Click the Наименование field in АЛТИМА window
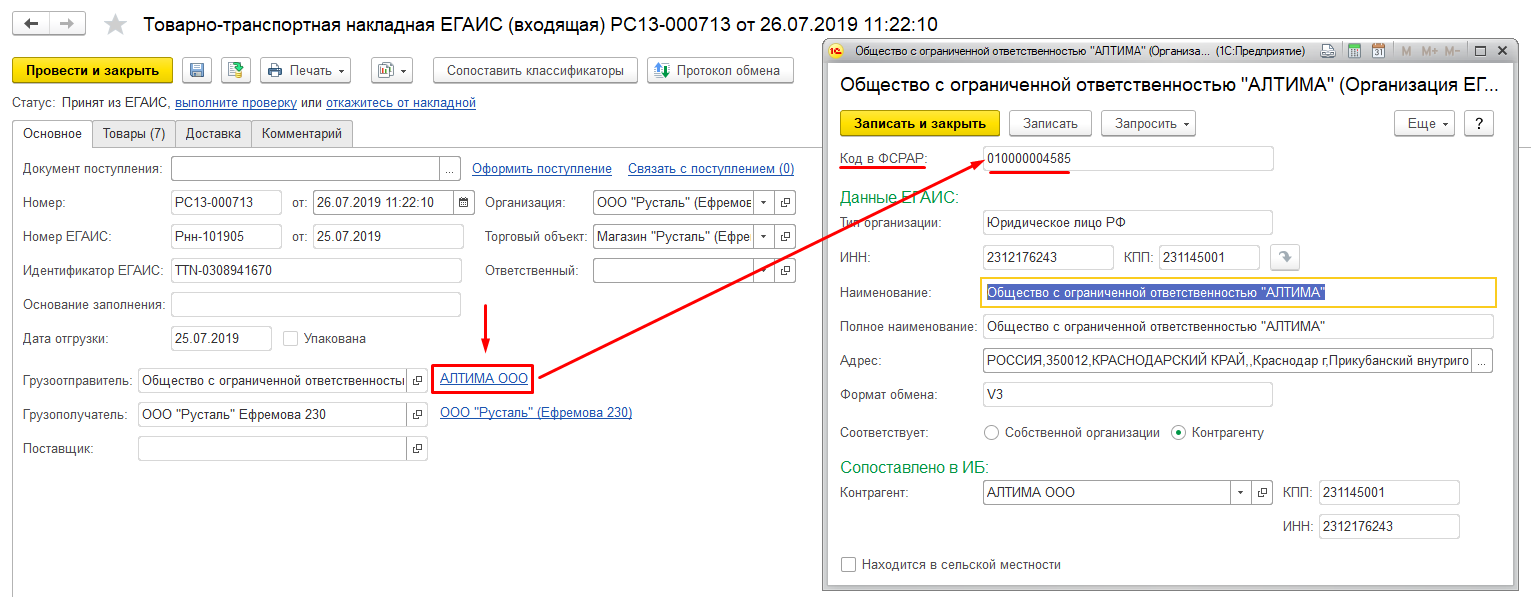 pyautogui.click(x=1238, y=292)
